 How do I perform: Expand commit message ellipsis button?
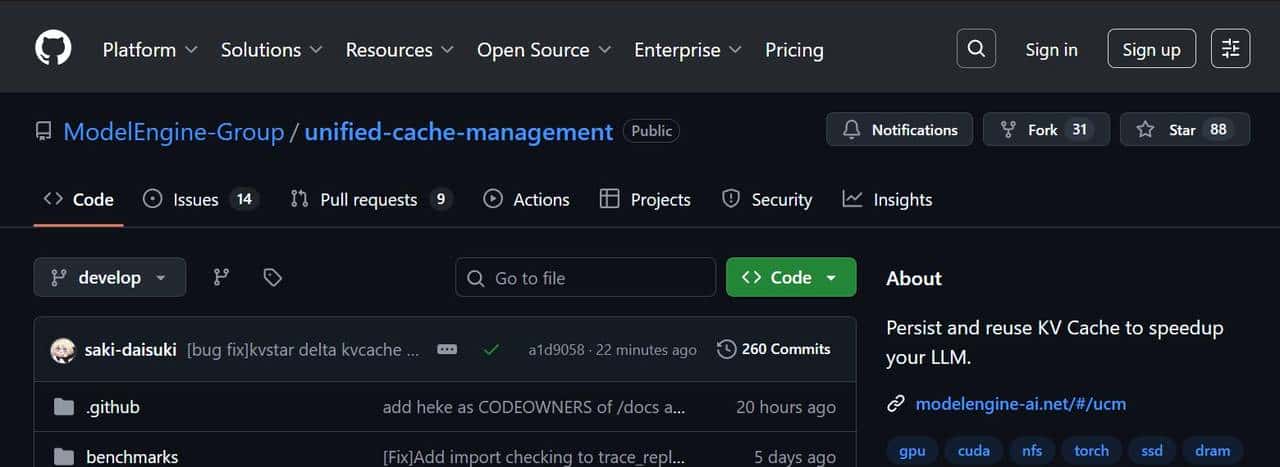pyautogui.click(x=447, y=350)
